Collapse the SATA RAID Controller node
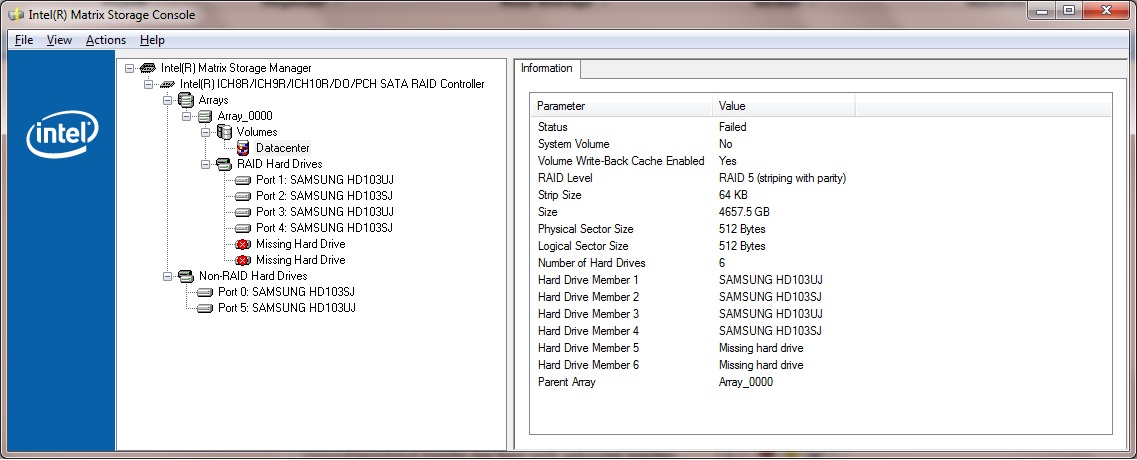The height and width of the screenshot is (460, 1137). click(148, 84)
